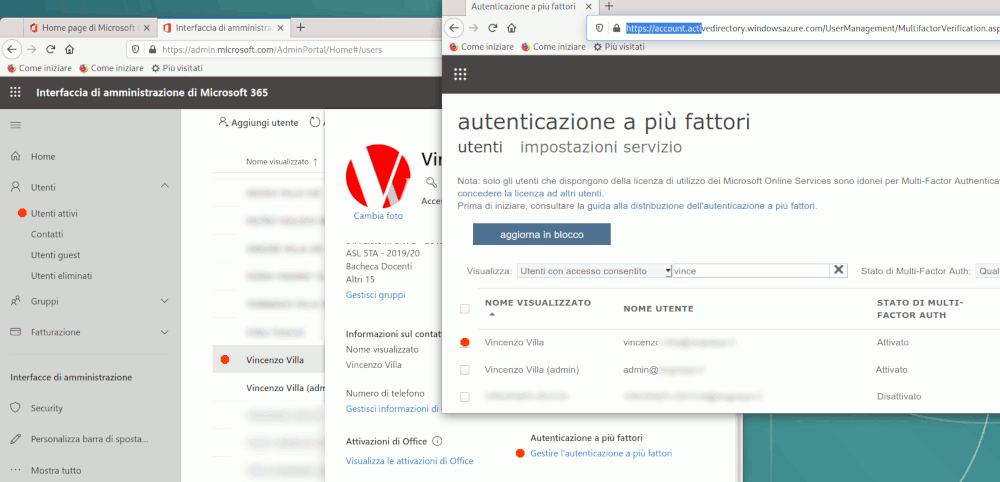Click Cambia foto link under profile picture
The image size is (1000, 482).
tap(378, 216)
